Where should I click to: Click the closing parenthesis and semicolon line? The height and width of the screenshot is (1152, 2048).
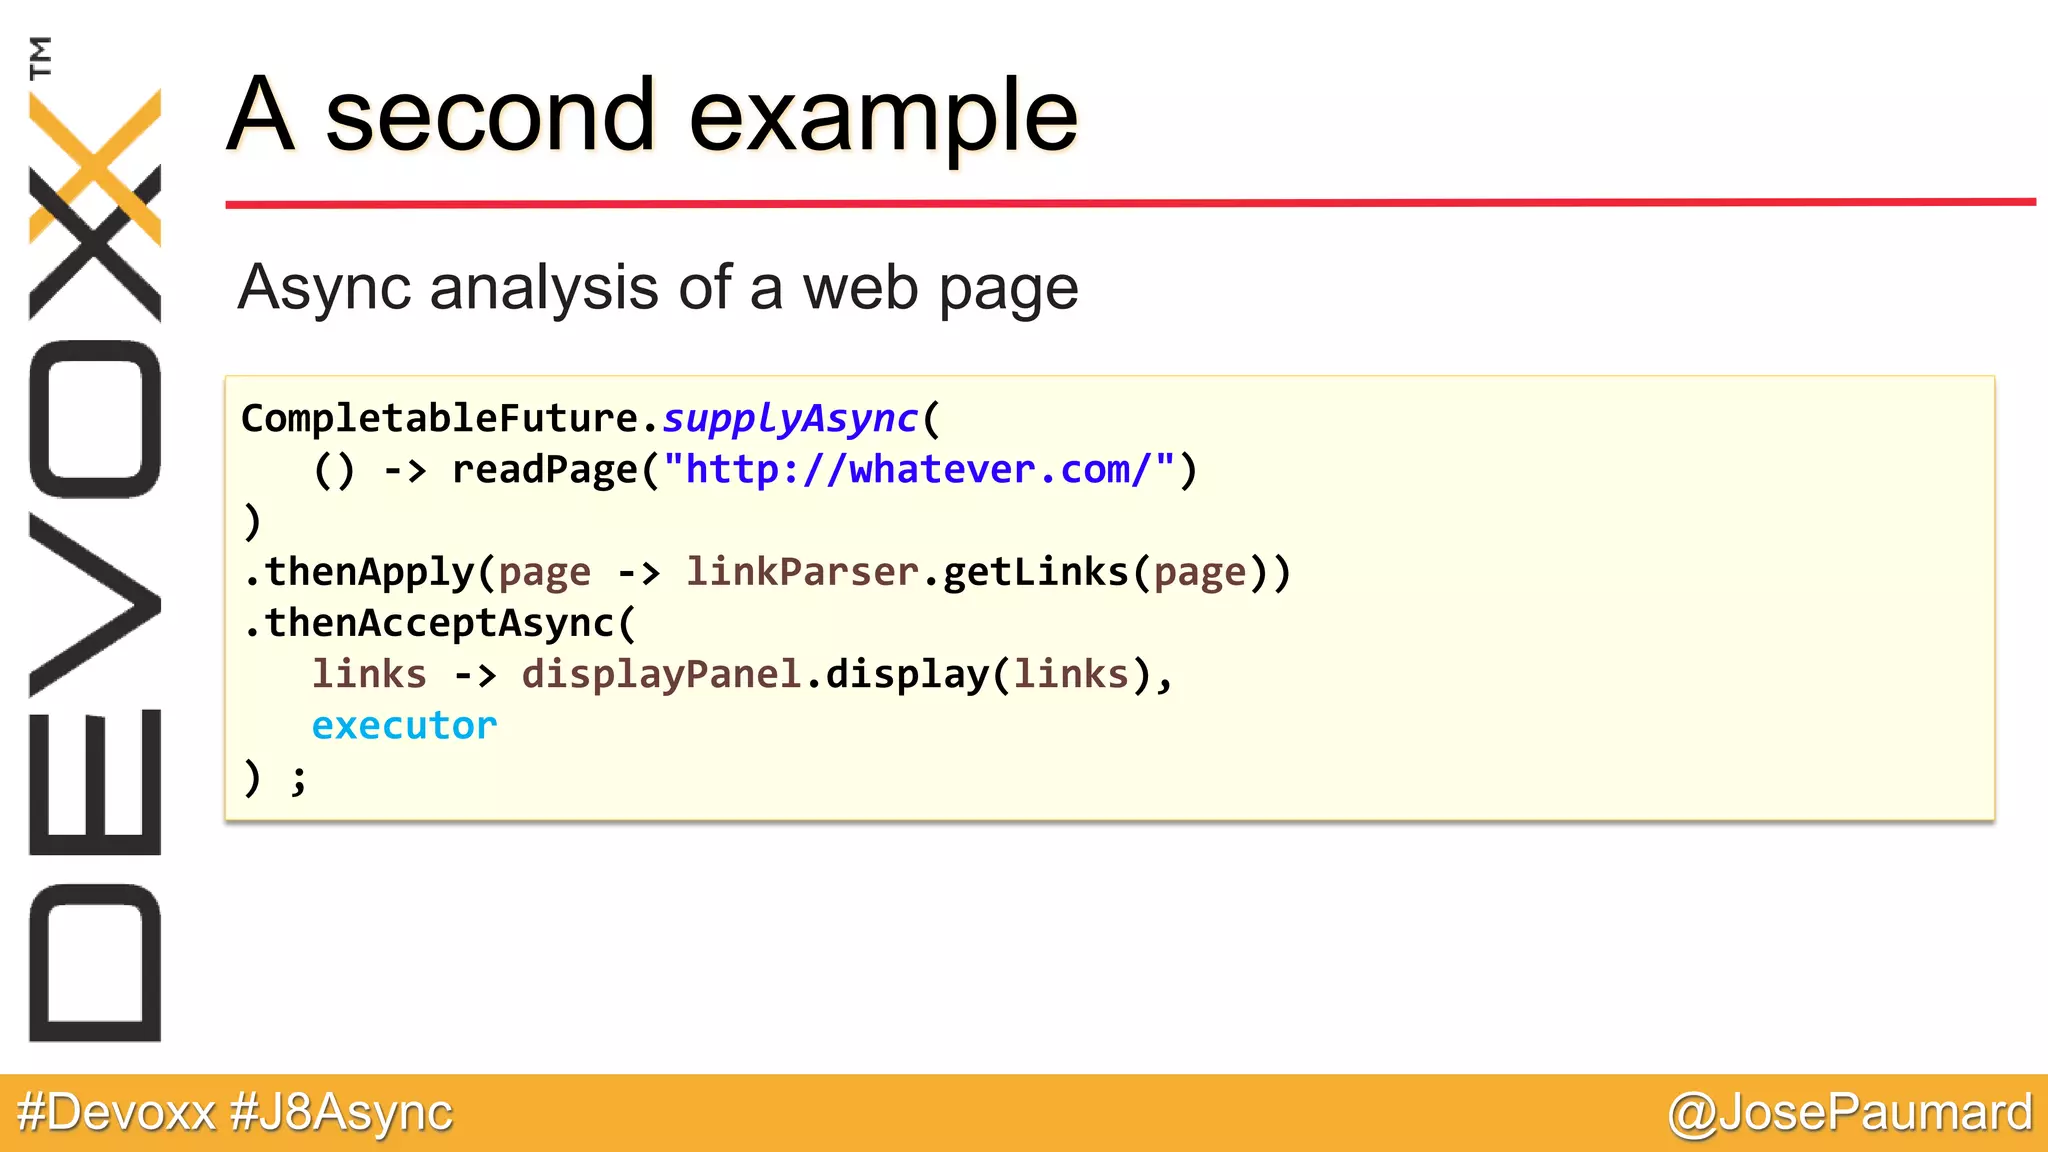click(x=274, y=777)
